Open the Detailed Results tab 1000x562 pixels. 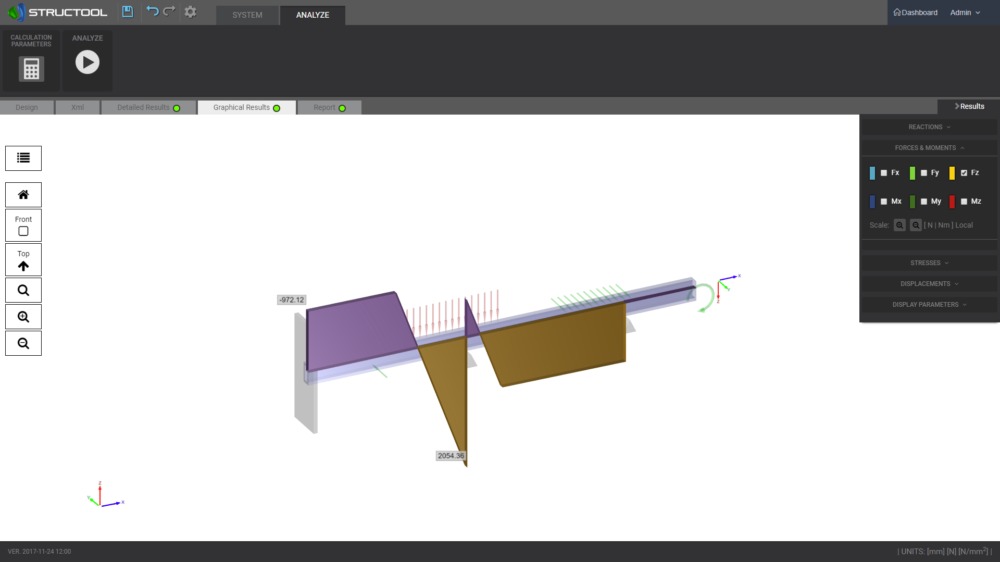click(x=149, y=107)
